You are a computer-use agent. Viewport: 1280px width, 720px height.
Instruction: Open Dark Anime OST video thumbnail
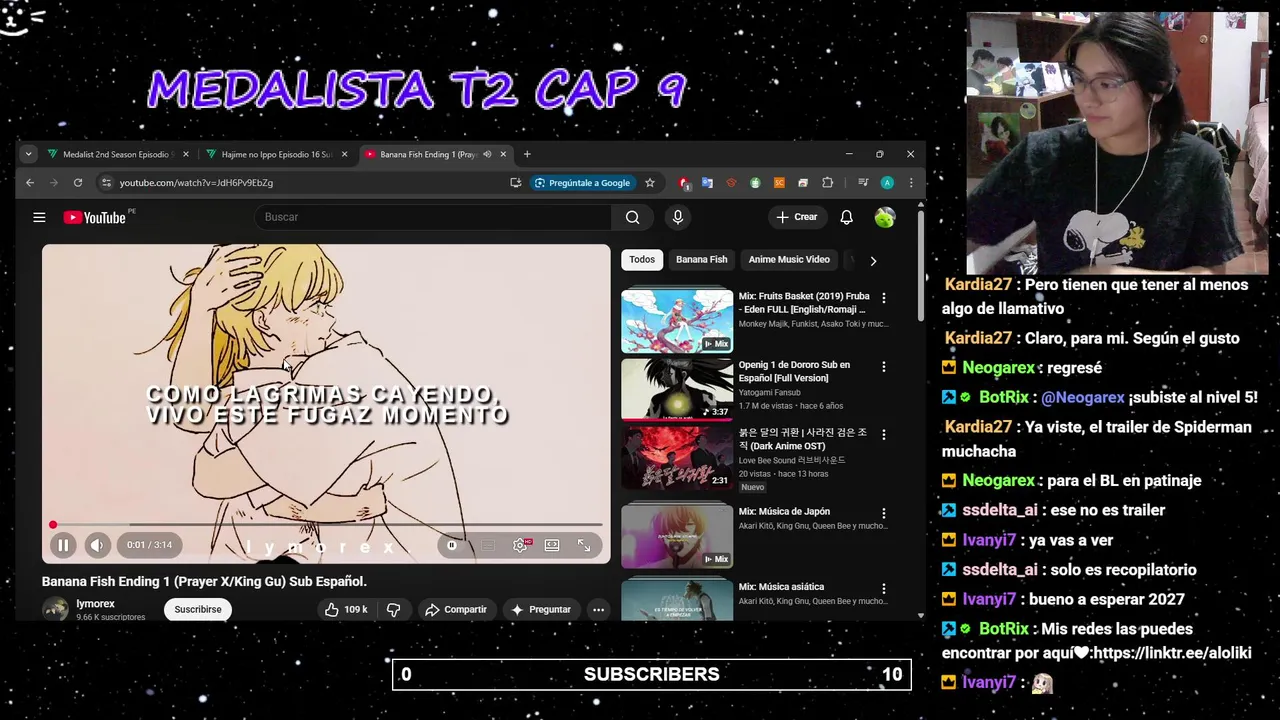point(677,457)
